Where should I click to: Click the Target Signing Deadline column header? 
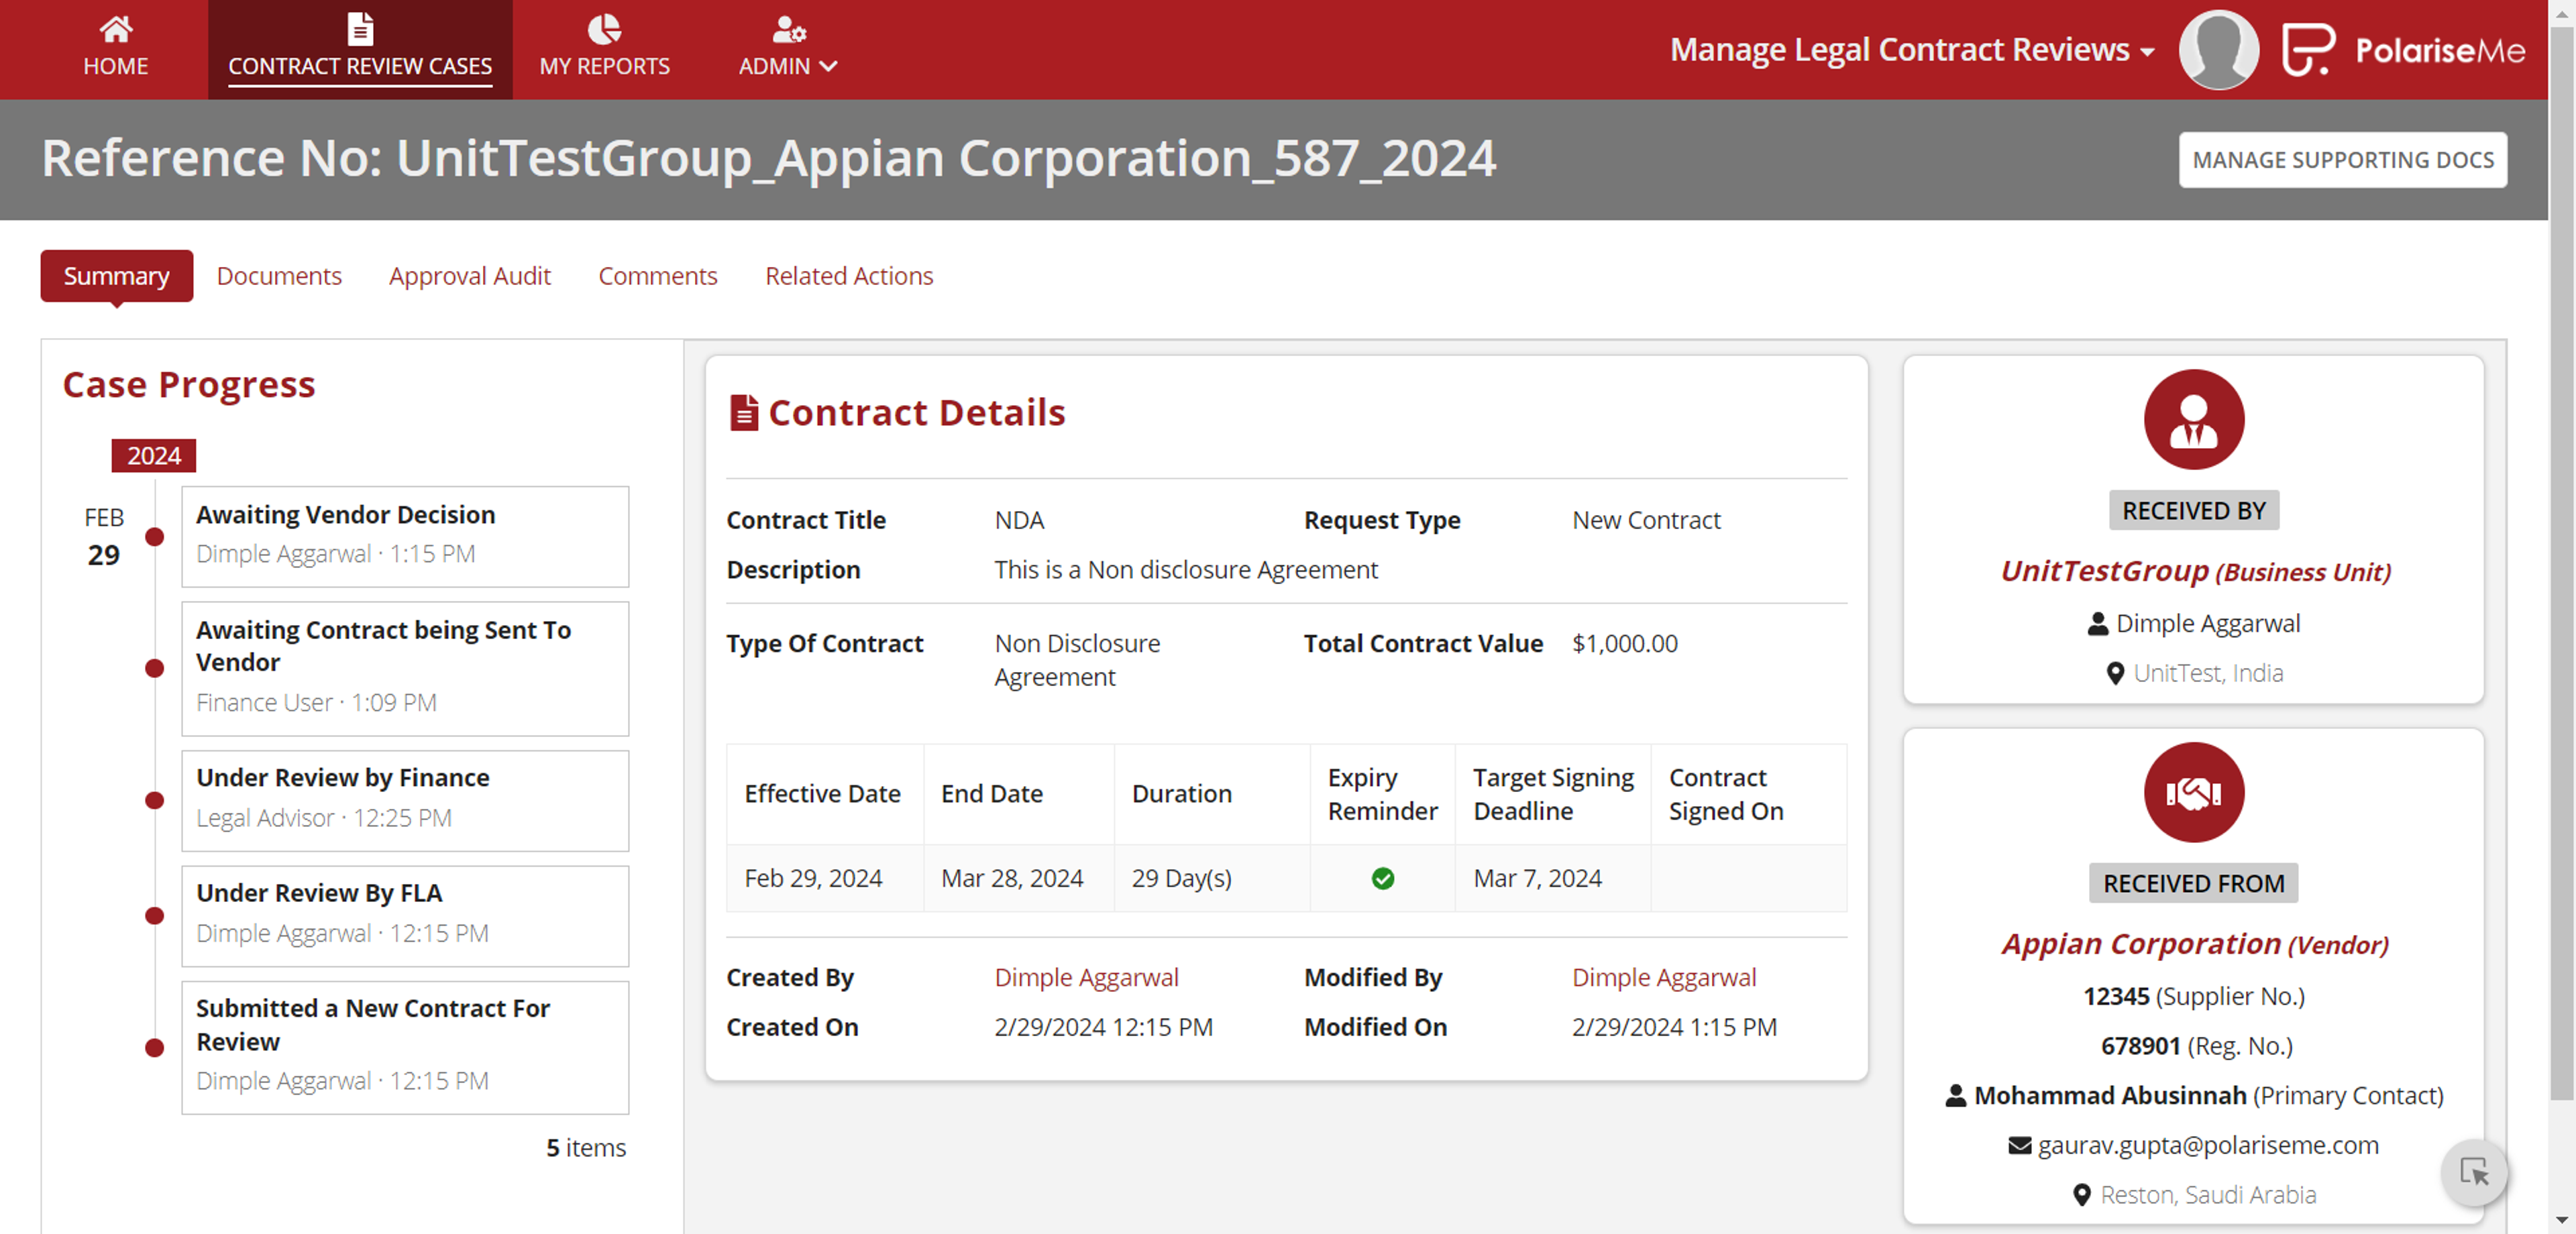[1552, 793]
